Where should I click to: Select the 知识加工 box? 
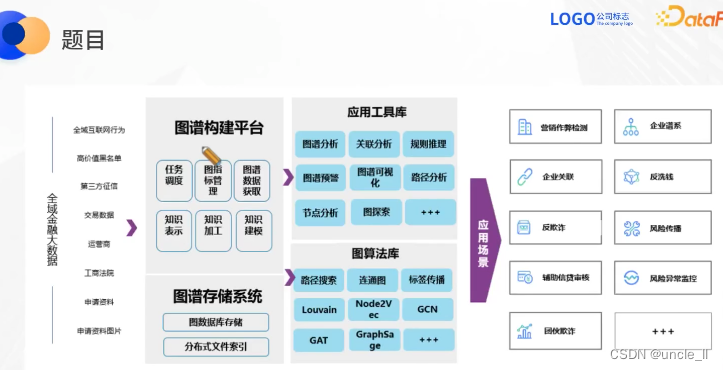213,231
